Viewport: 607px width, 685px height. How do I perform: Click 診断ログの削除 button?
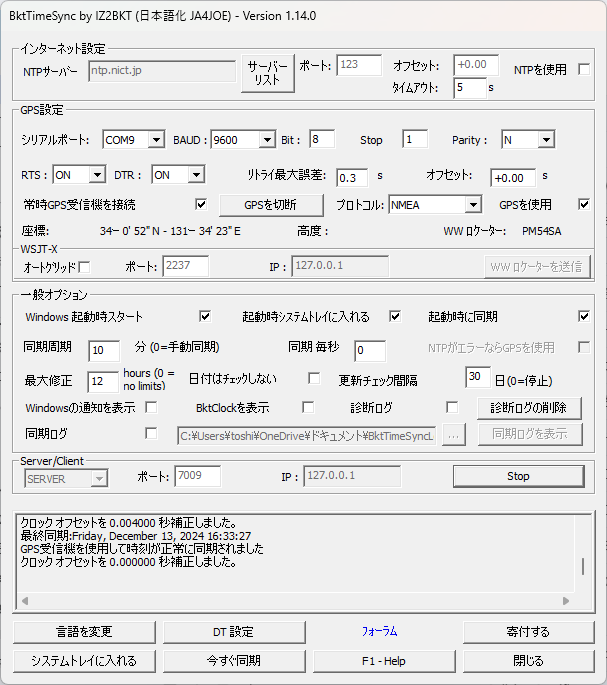[529, 408]
